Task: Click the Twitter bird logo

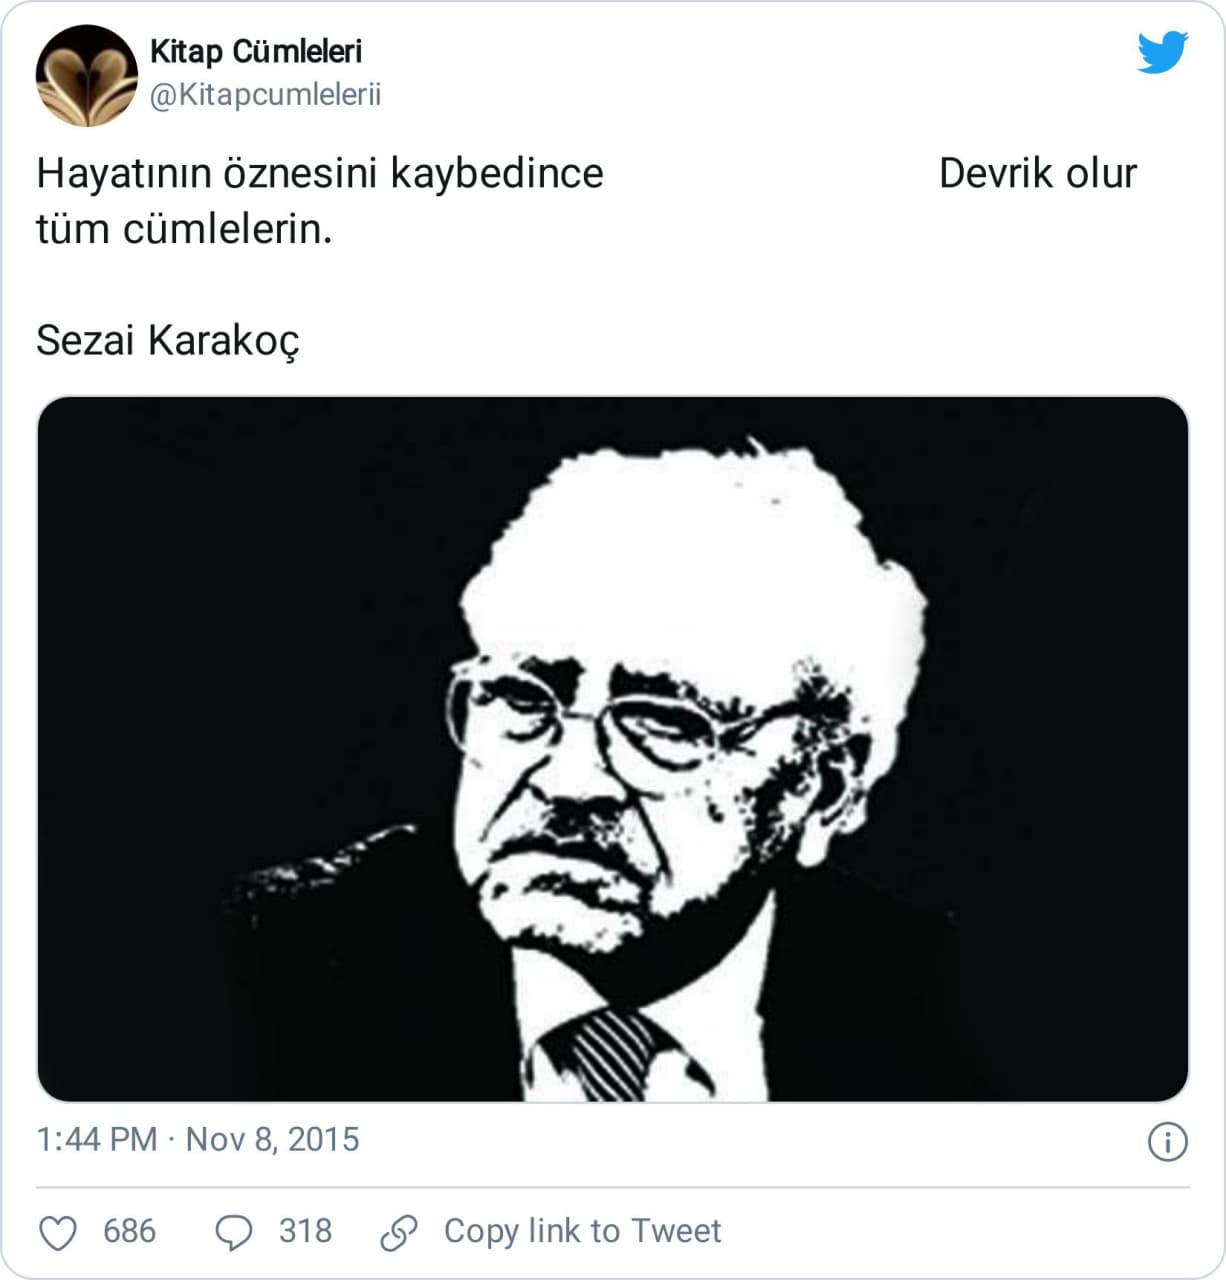Action: [x=1162, y=52]
